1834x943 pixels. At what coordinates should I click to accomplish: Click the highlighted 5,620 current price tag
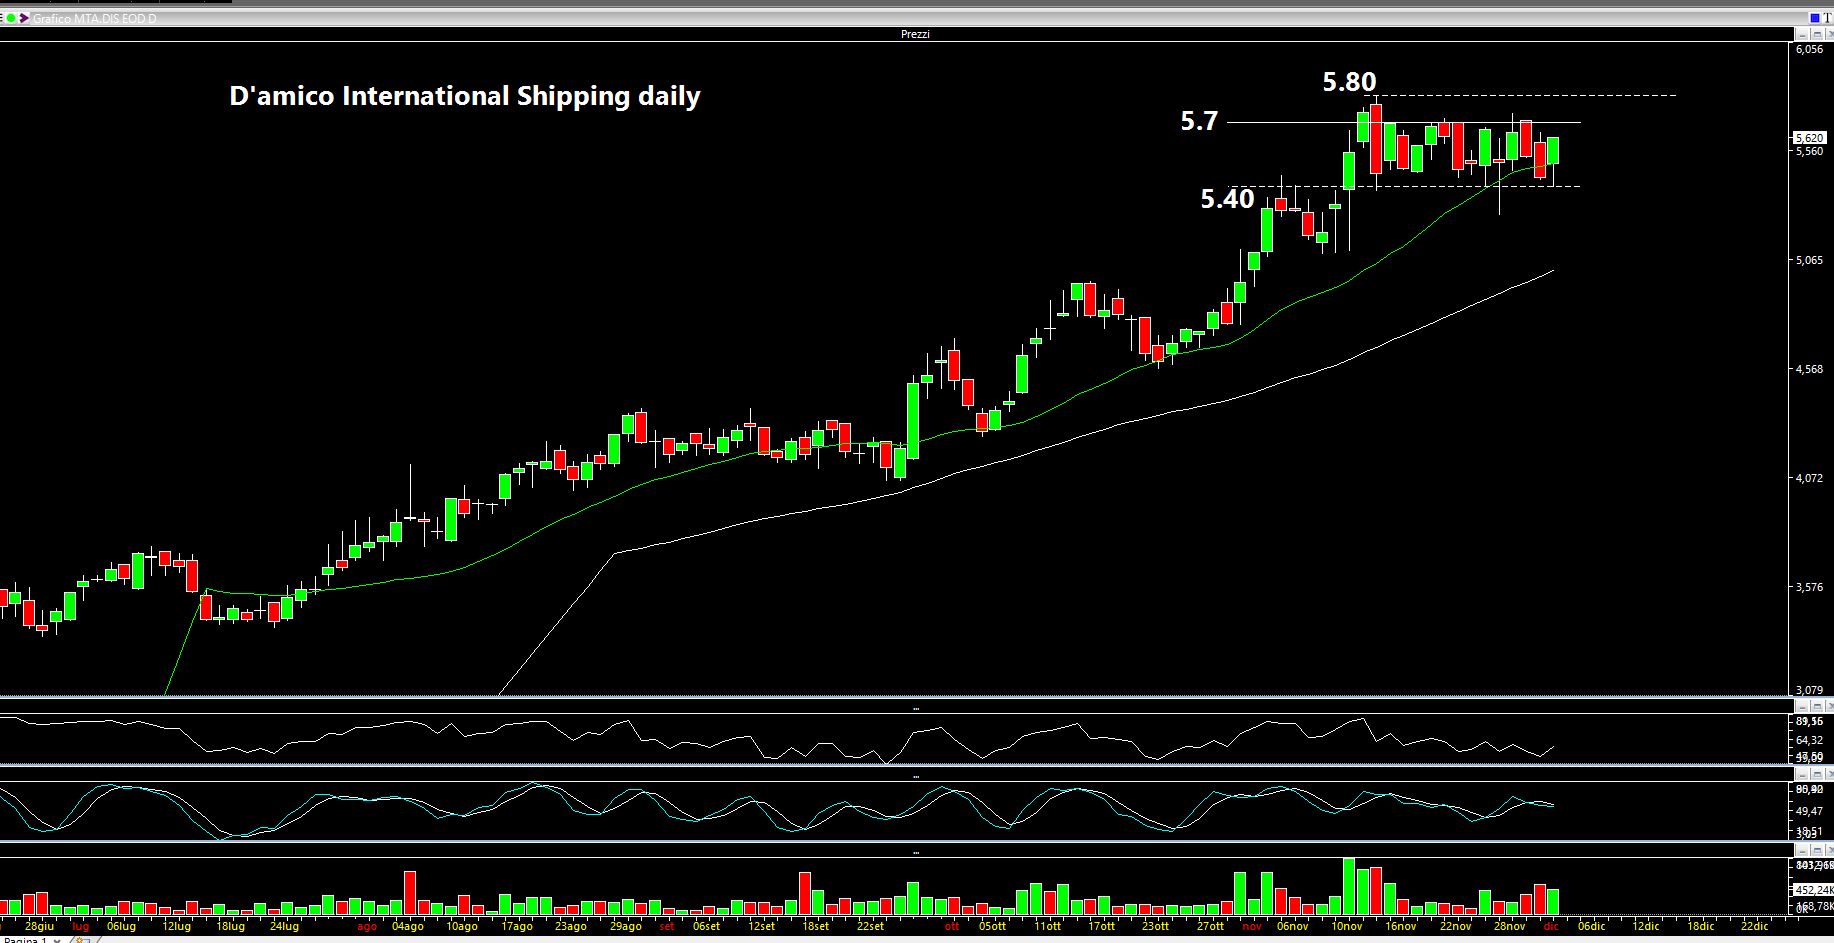[x=1809, y=138]
